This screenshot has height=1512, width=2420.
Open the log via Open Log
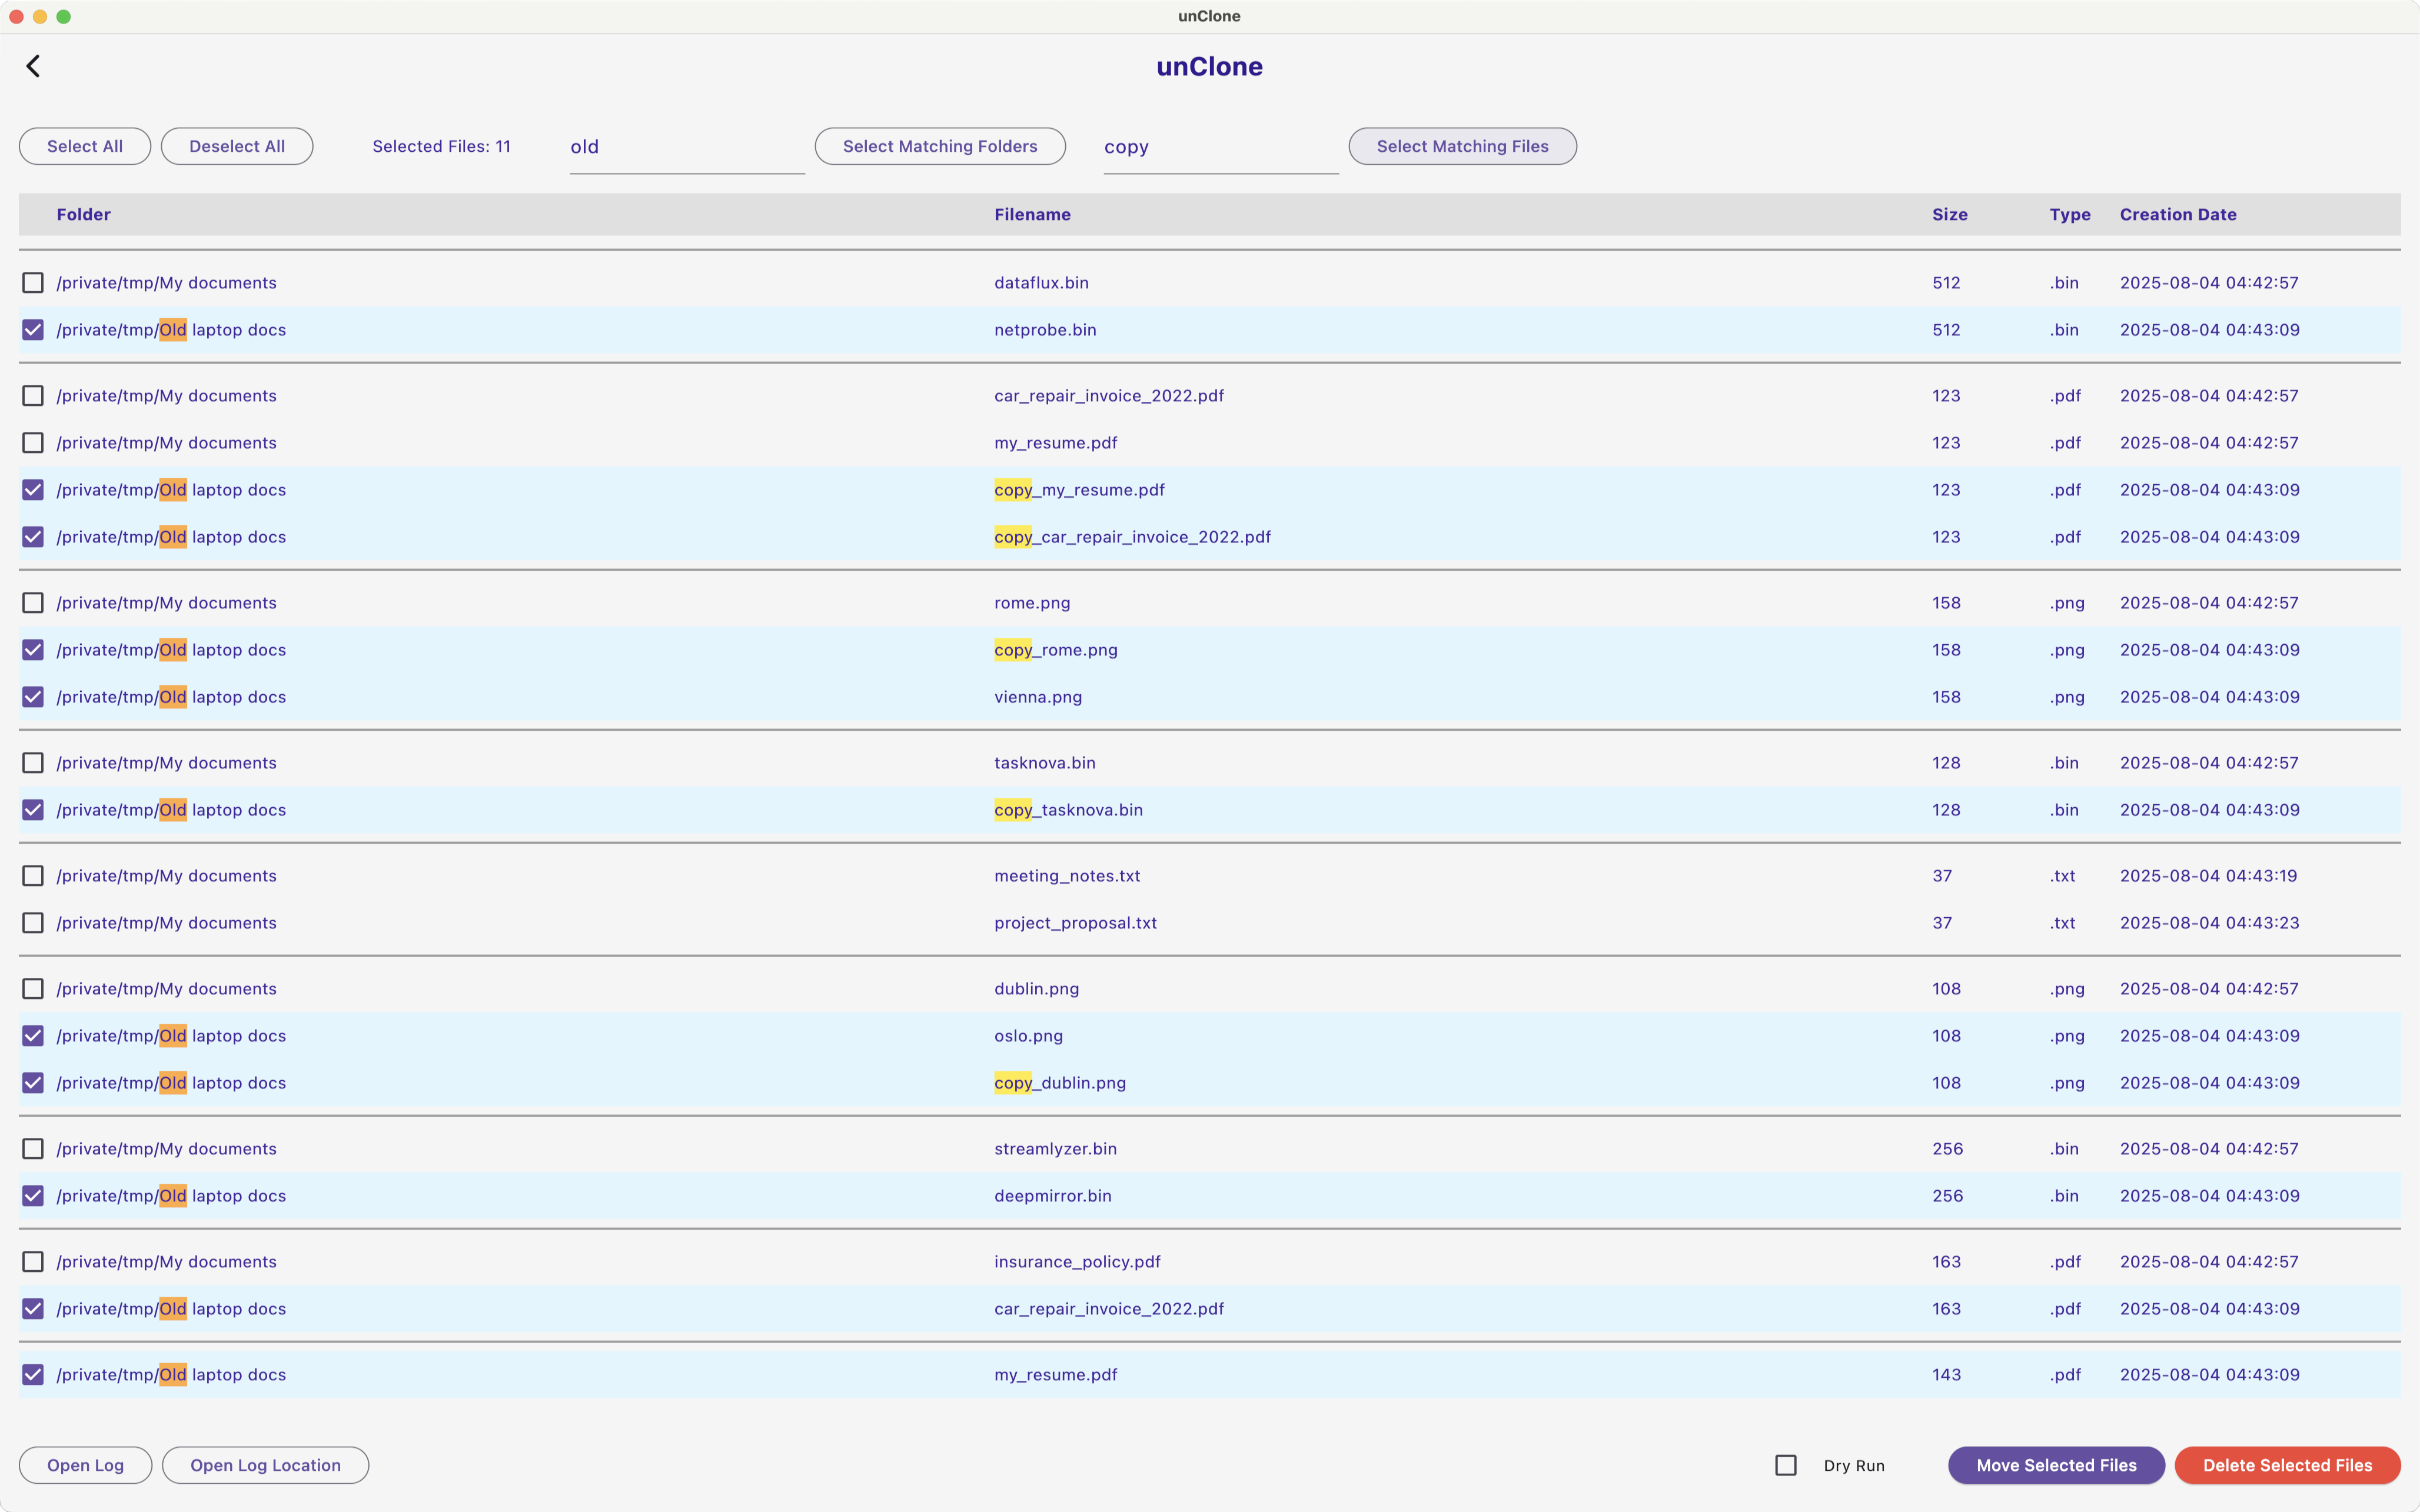pyautogui.click(x=85, y=1465)
